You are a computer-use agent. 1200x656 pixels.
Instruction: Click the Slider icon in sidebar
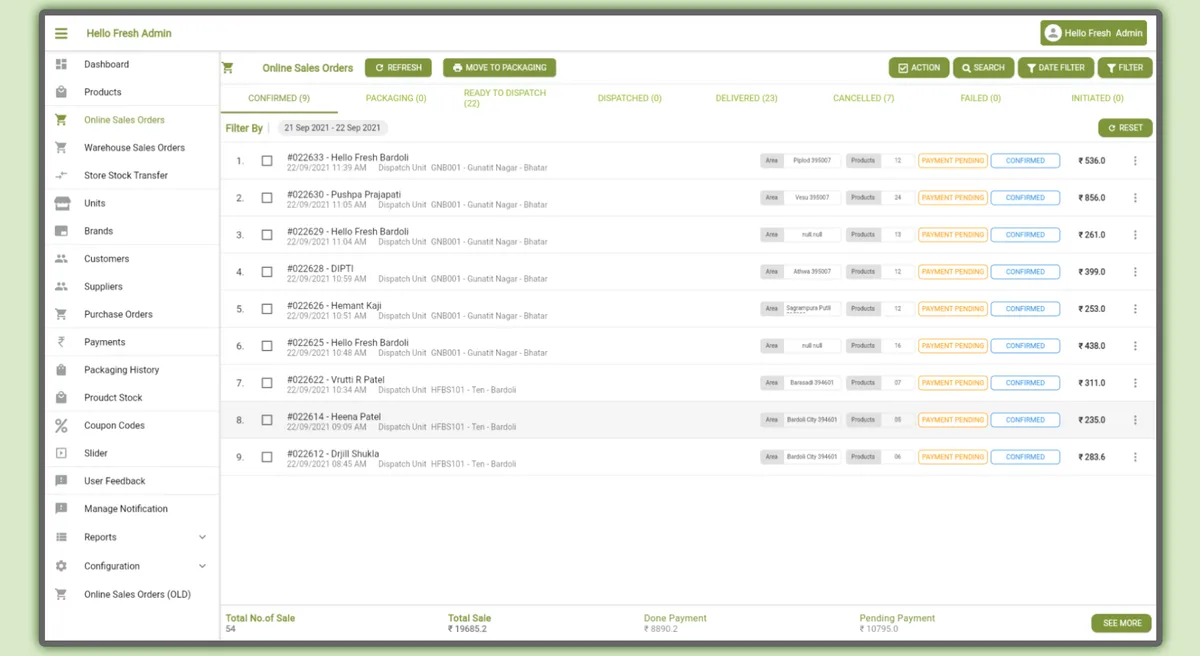coord(61,453)
